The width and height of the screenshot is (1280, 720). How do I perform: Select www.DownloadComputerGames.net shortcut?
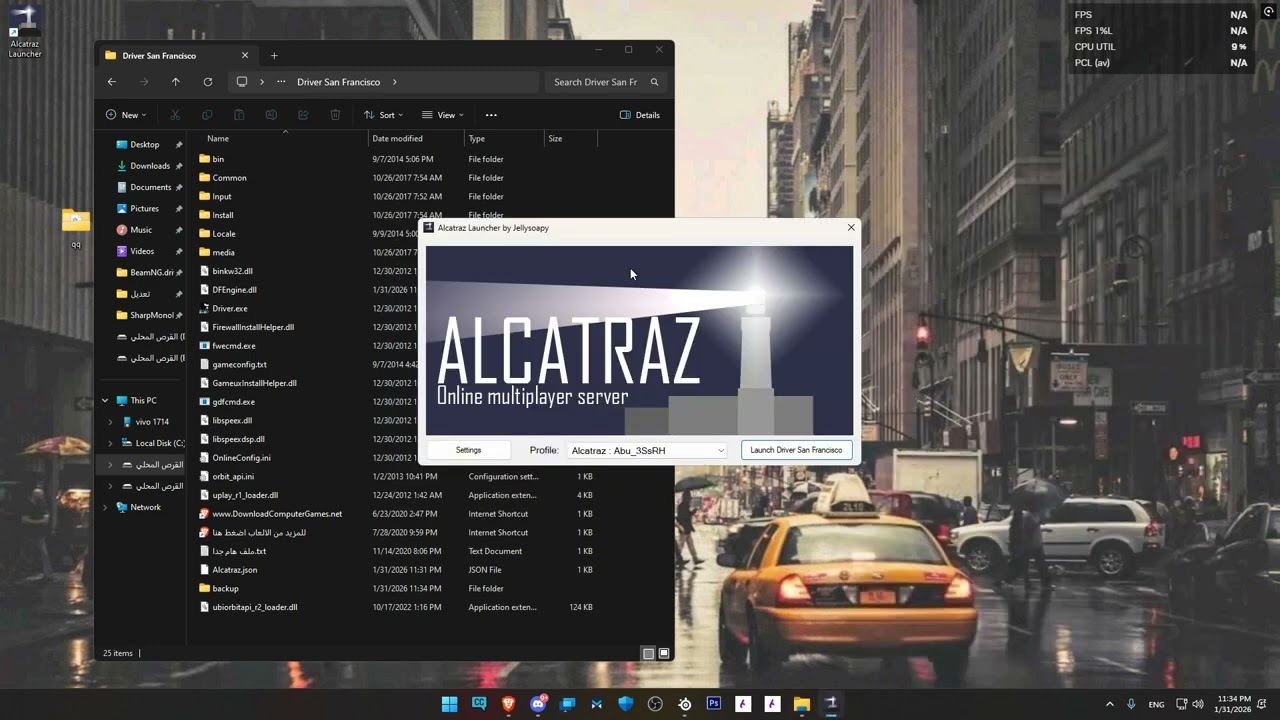[276, 514]
